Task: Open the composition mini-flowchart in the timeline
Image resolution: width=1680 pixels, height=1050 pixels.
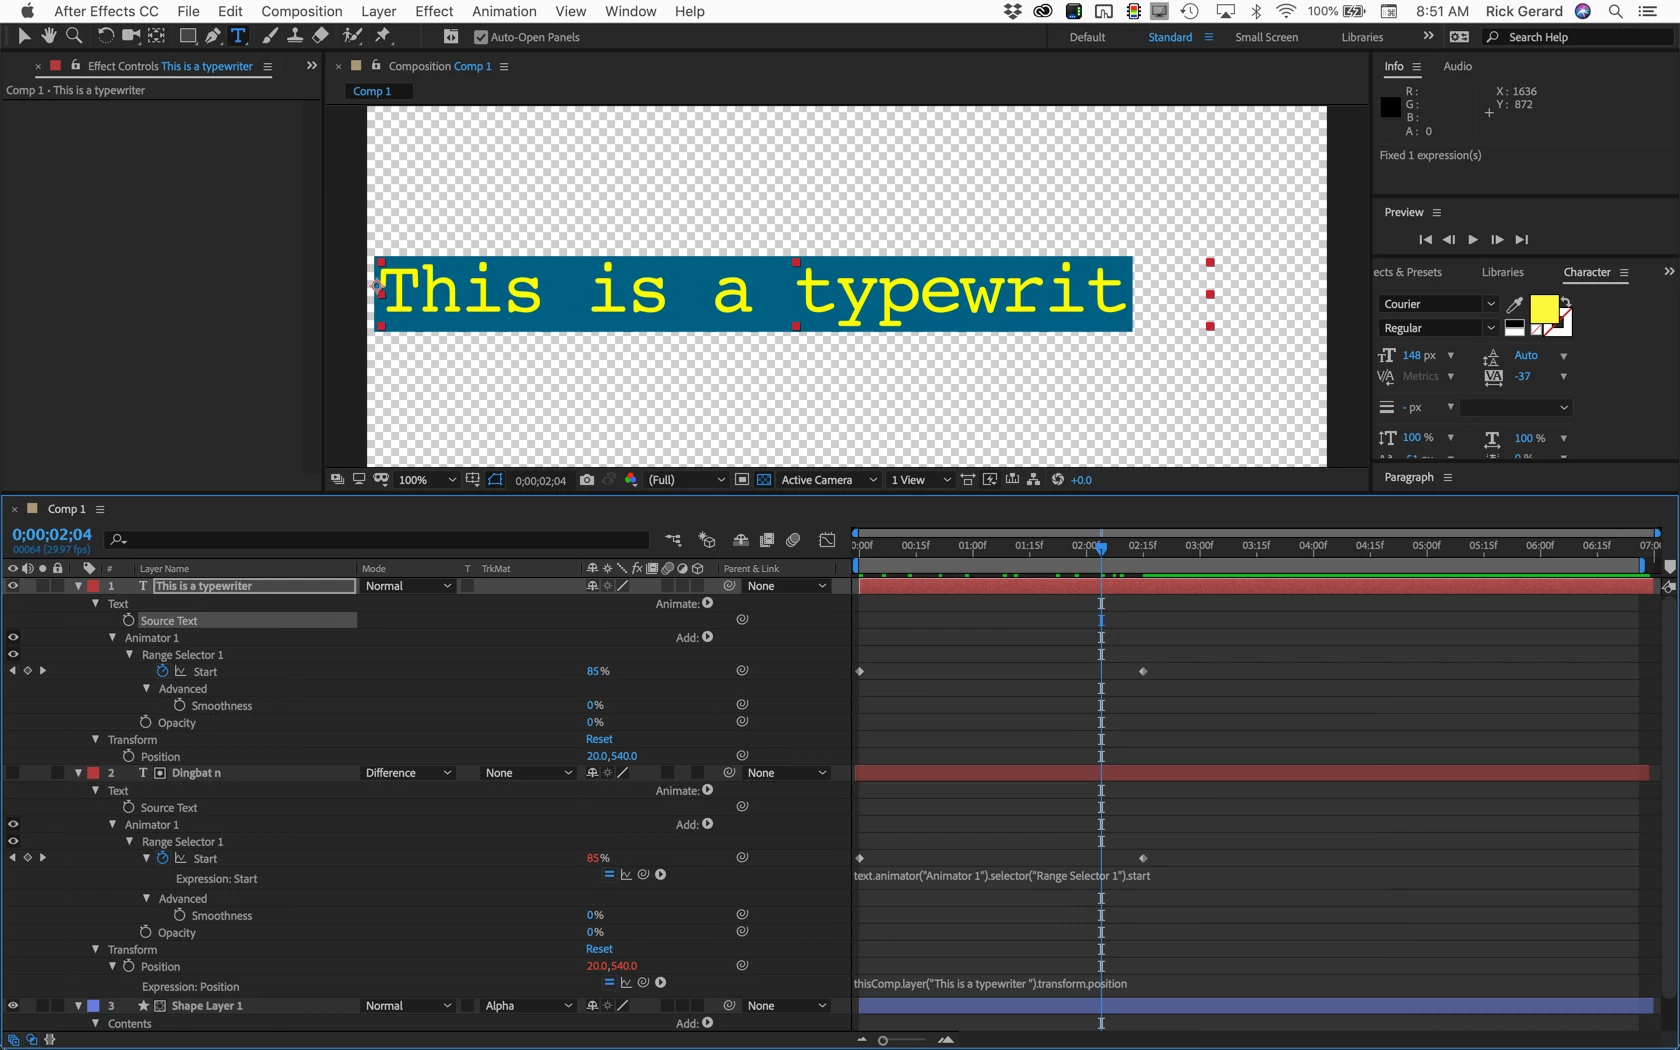Action: pos(674,540)
